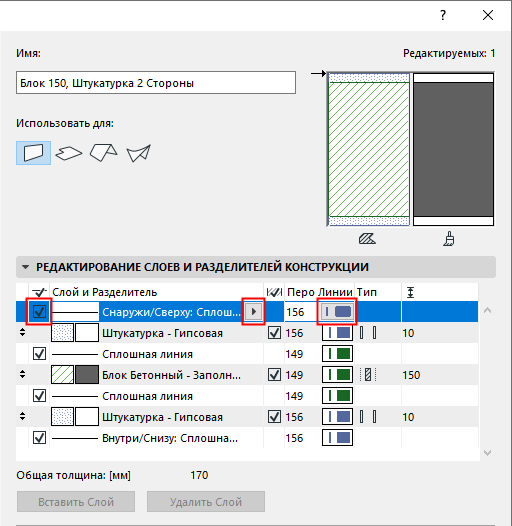Click the Удалить Слой button
Screen dimensions: 512x526
click(206, 502)
